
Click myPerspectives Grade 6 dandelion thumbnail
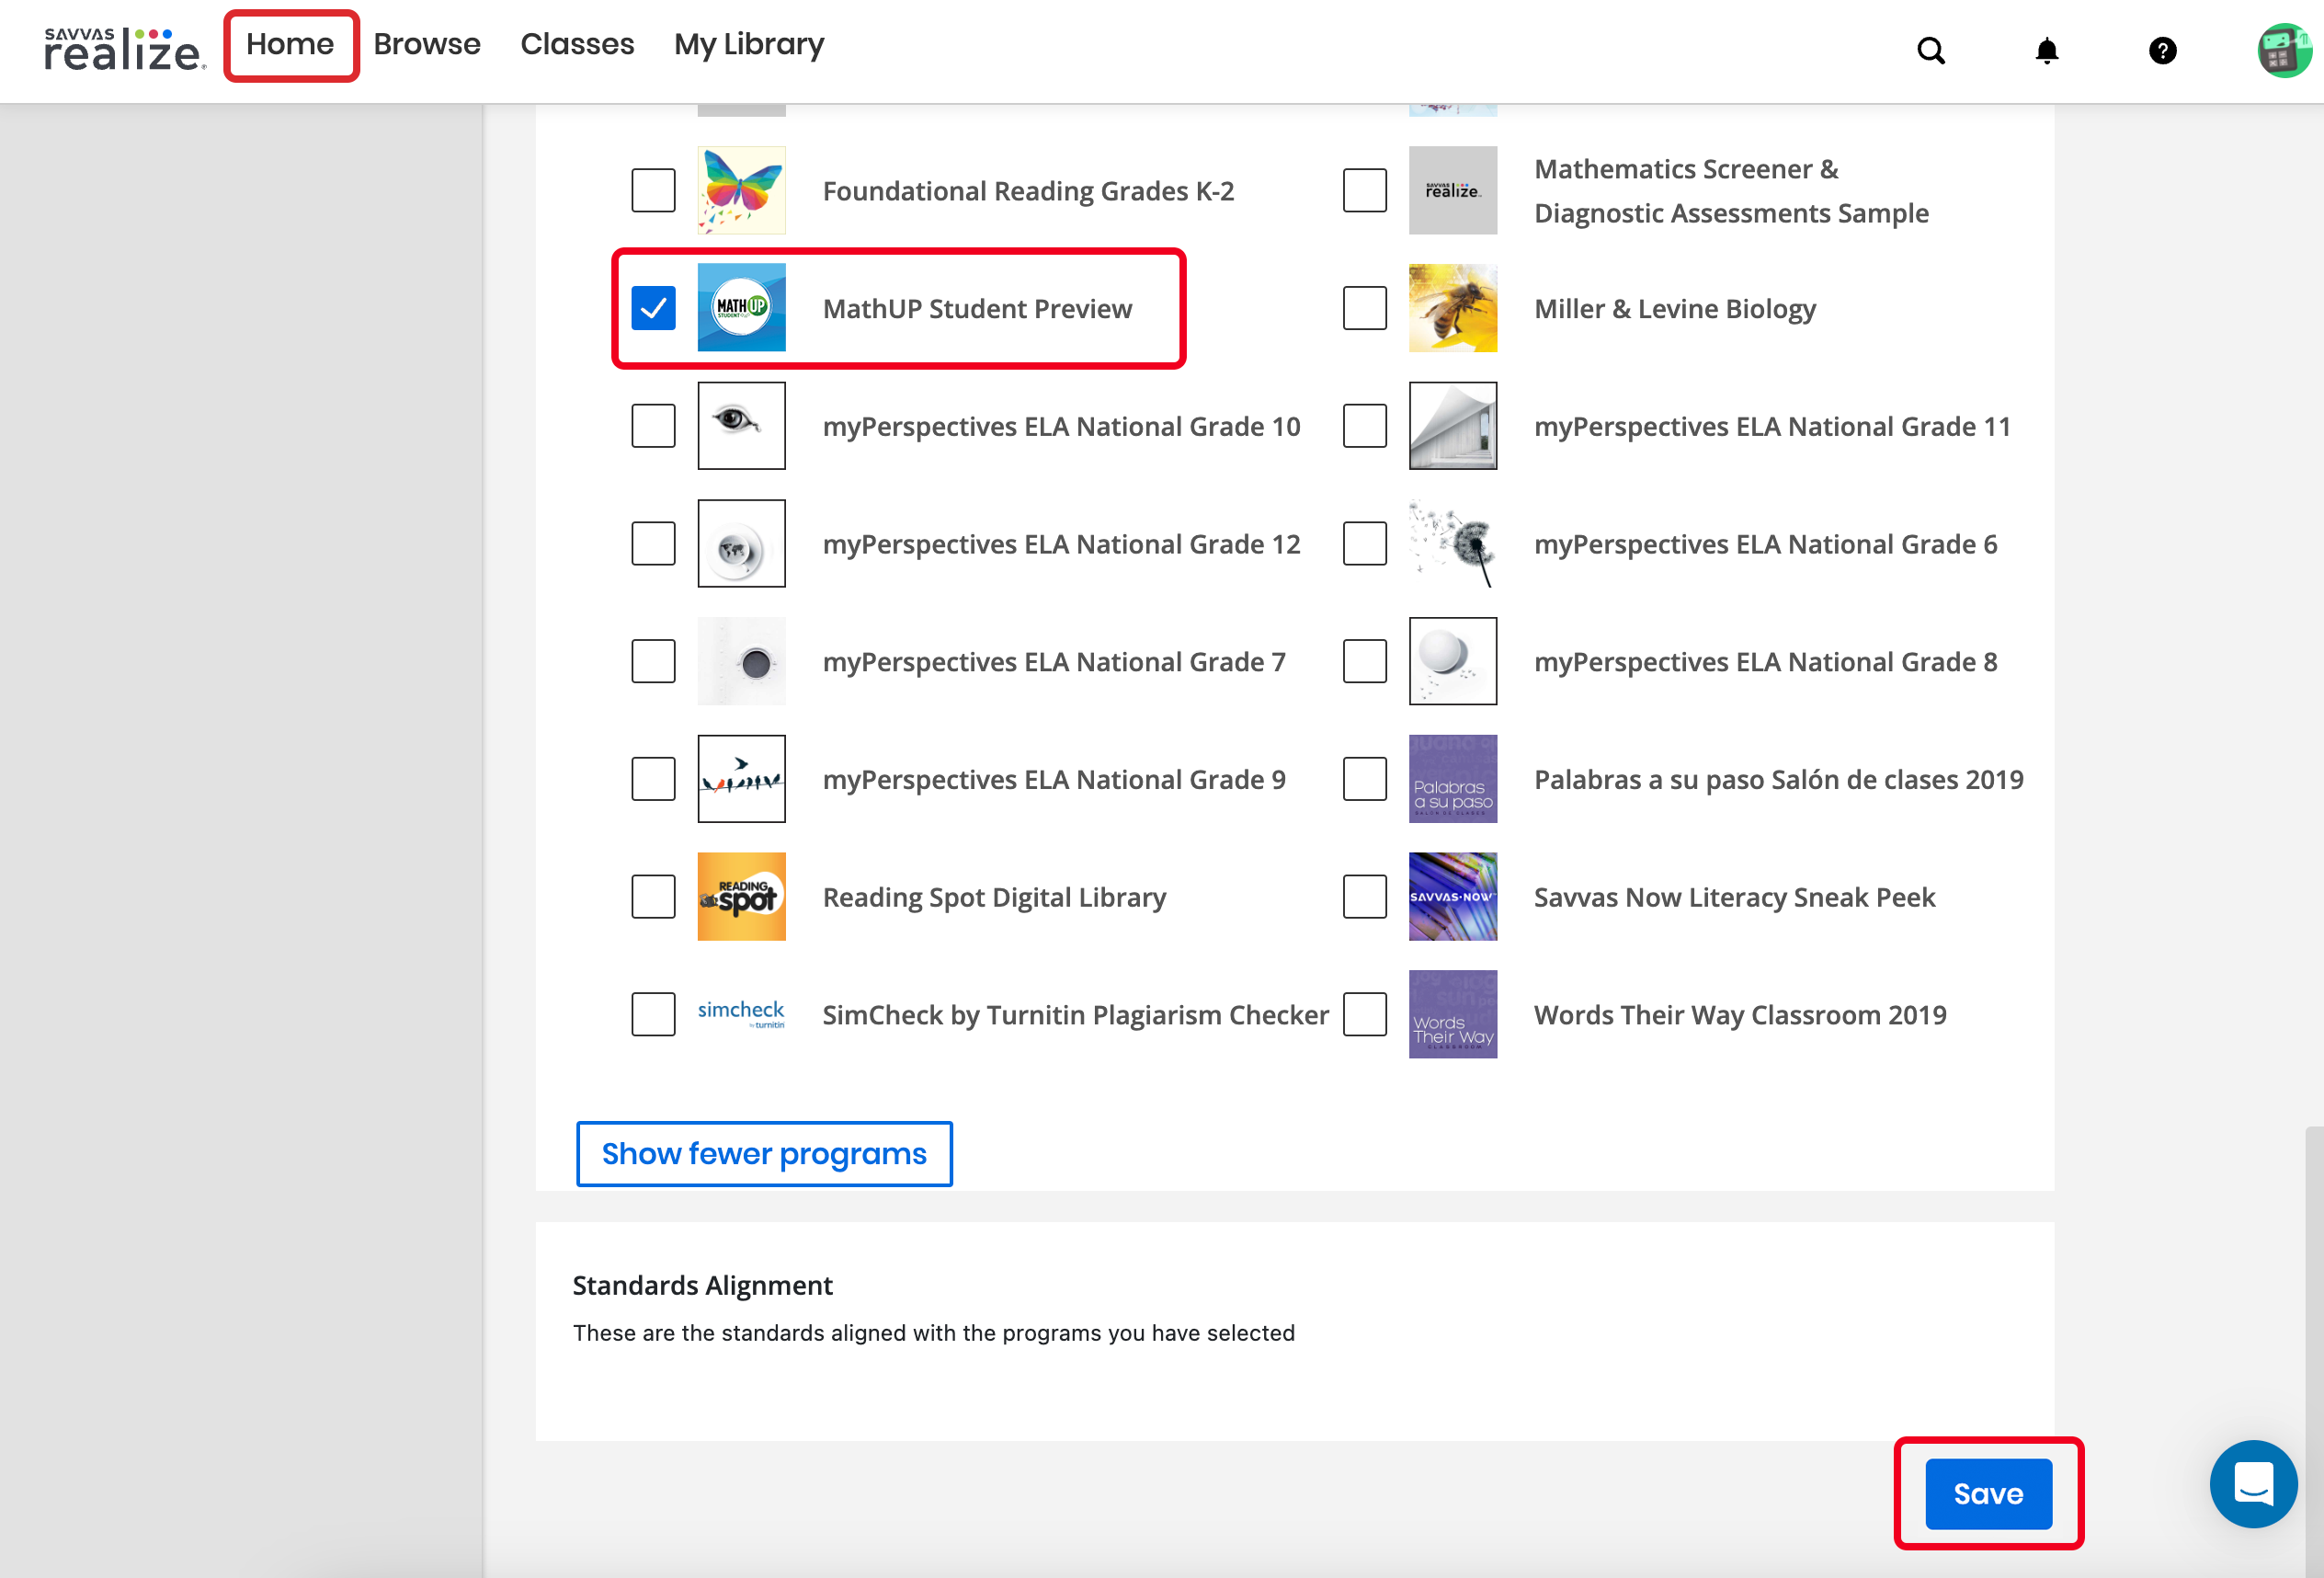pos(1452,544)
